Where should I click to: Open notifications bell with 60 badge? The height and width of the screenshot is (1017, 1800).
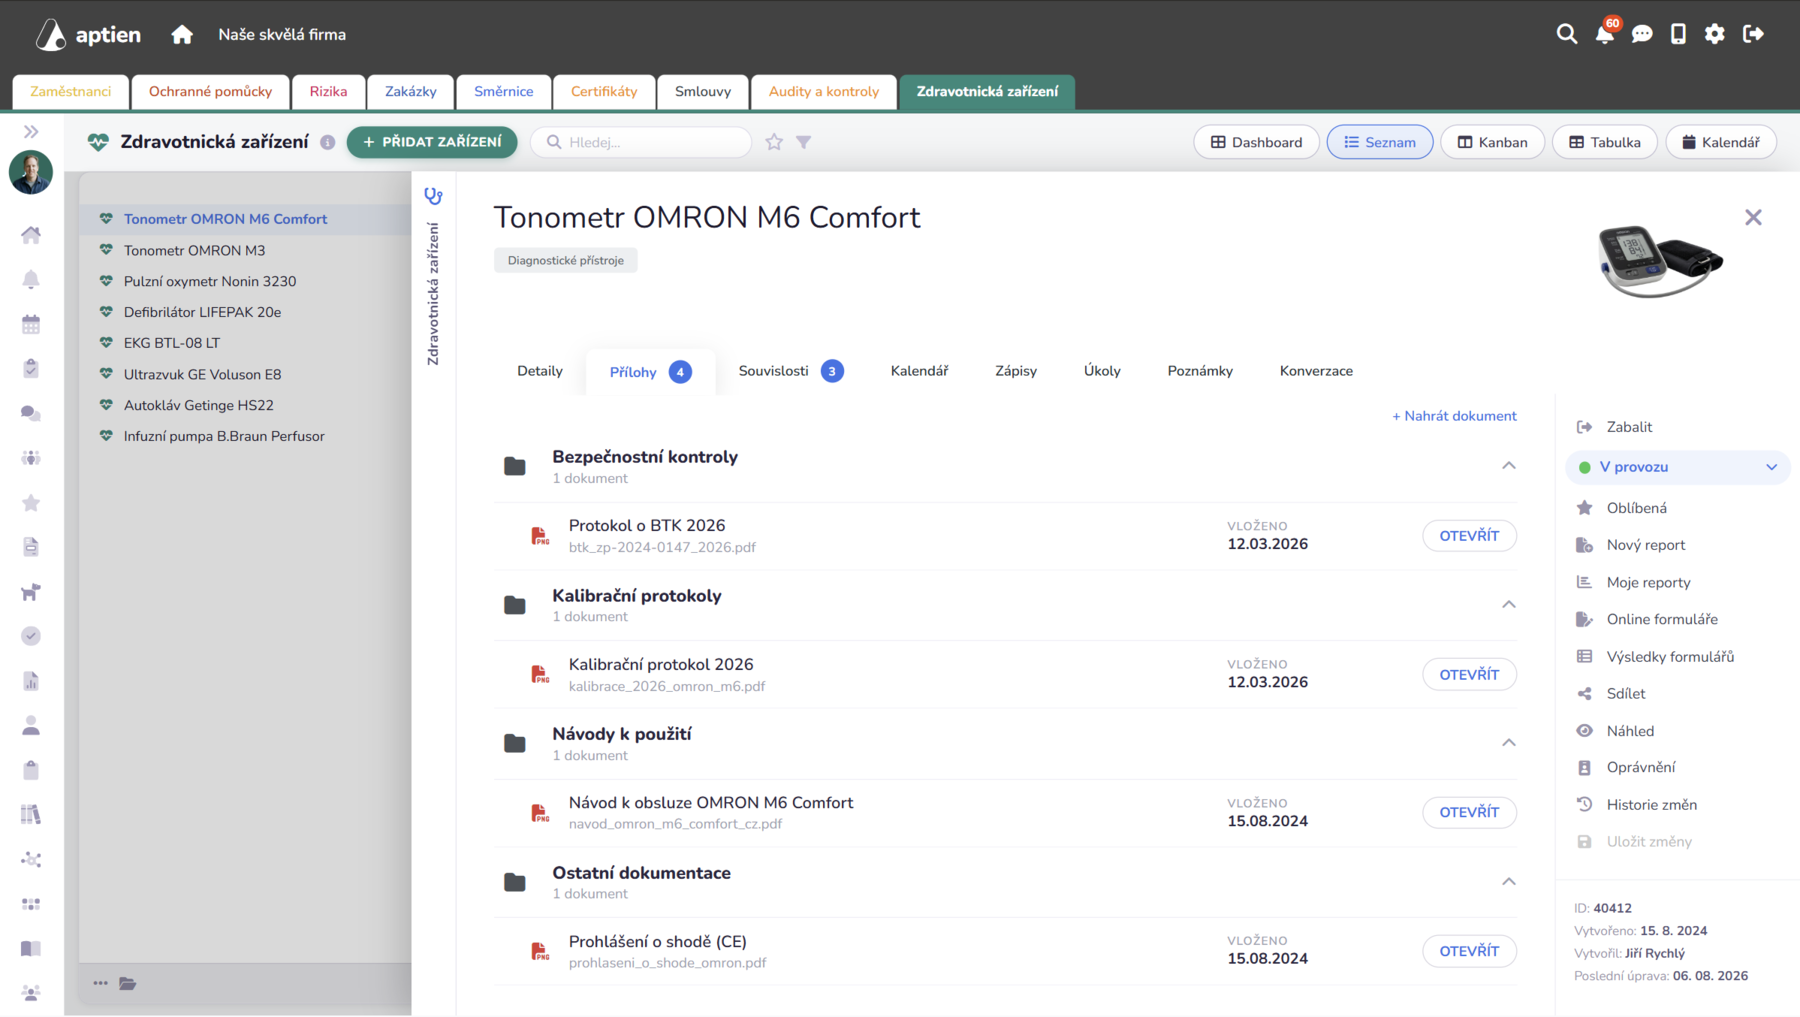(x=1605, y=33)
